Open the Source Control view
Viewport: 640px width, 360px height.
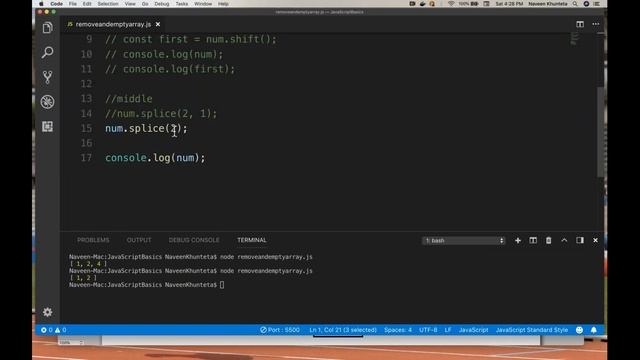47,77
